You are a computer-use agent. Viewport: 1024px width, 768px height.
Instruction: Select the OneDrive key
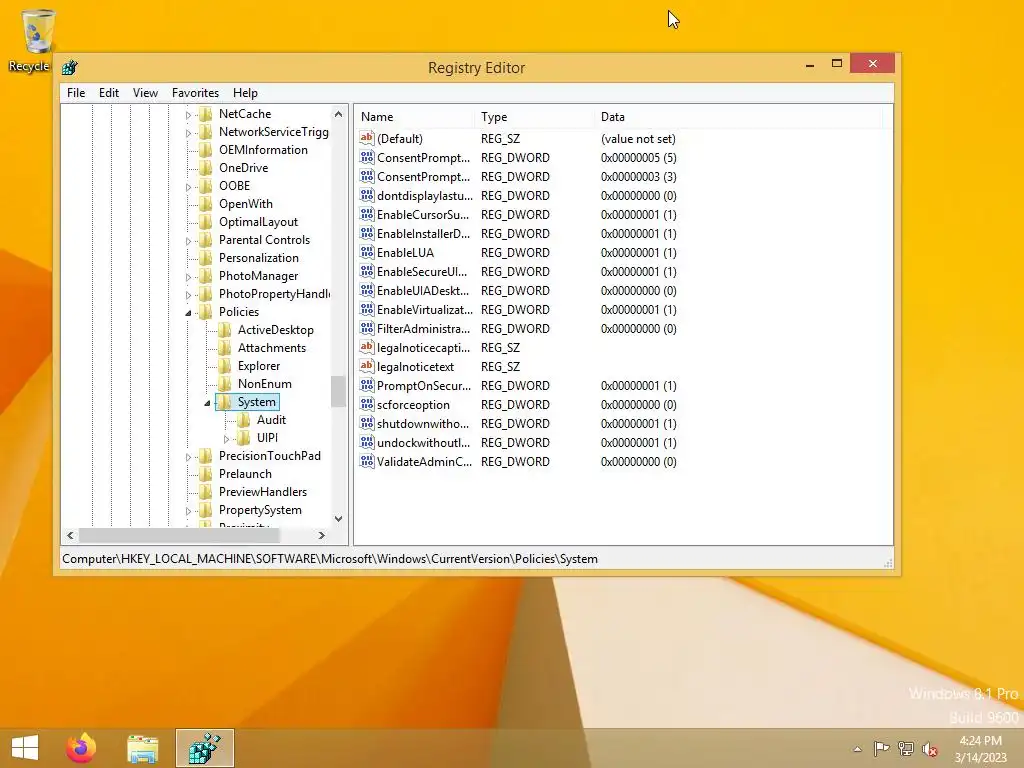(x=243, y=168)
